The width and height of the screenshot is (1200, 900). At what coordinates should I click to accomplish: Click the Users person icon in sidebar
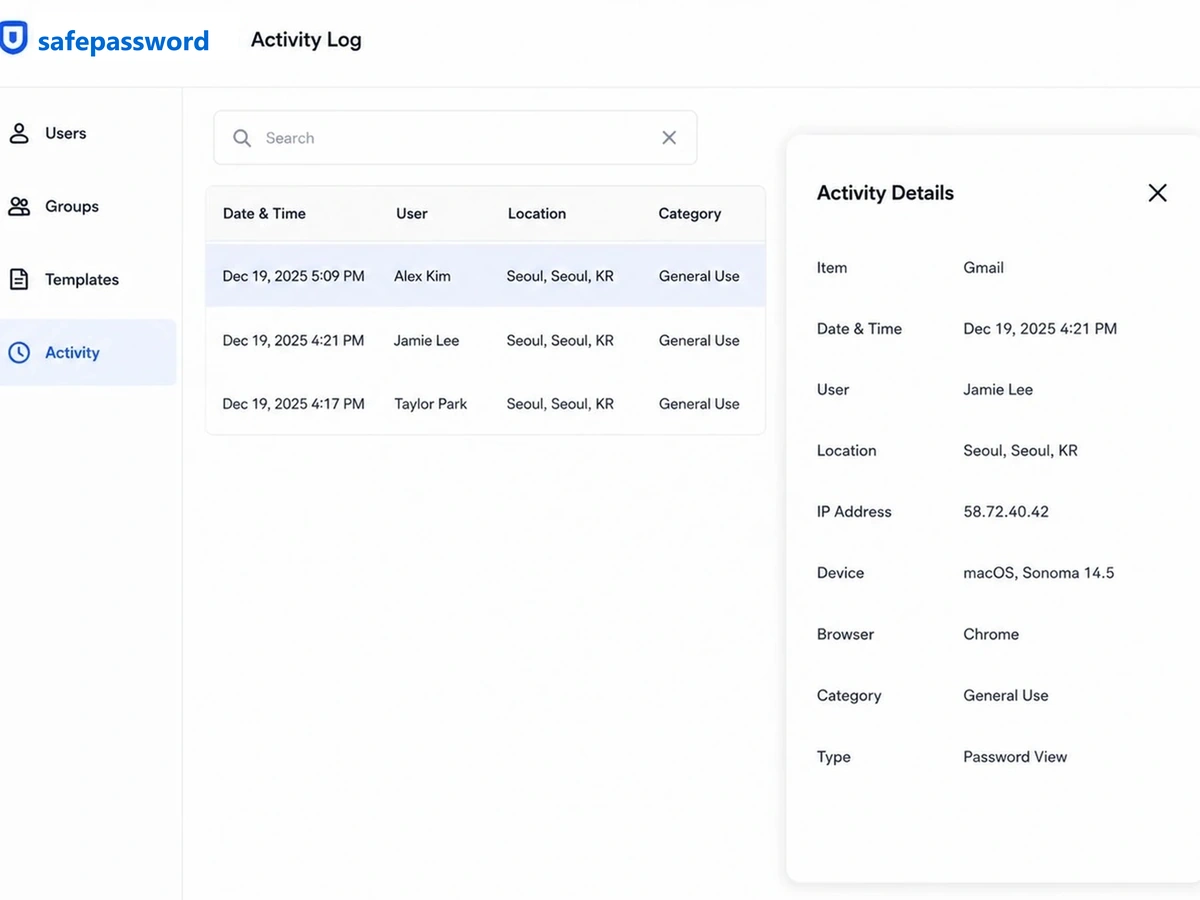point(19,133)
